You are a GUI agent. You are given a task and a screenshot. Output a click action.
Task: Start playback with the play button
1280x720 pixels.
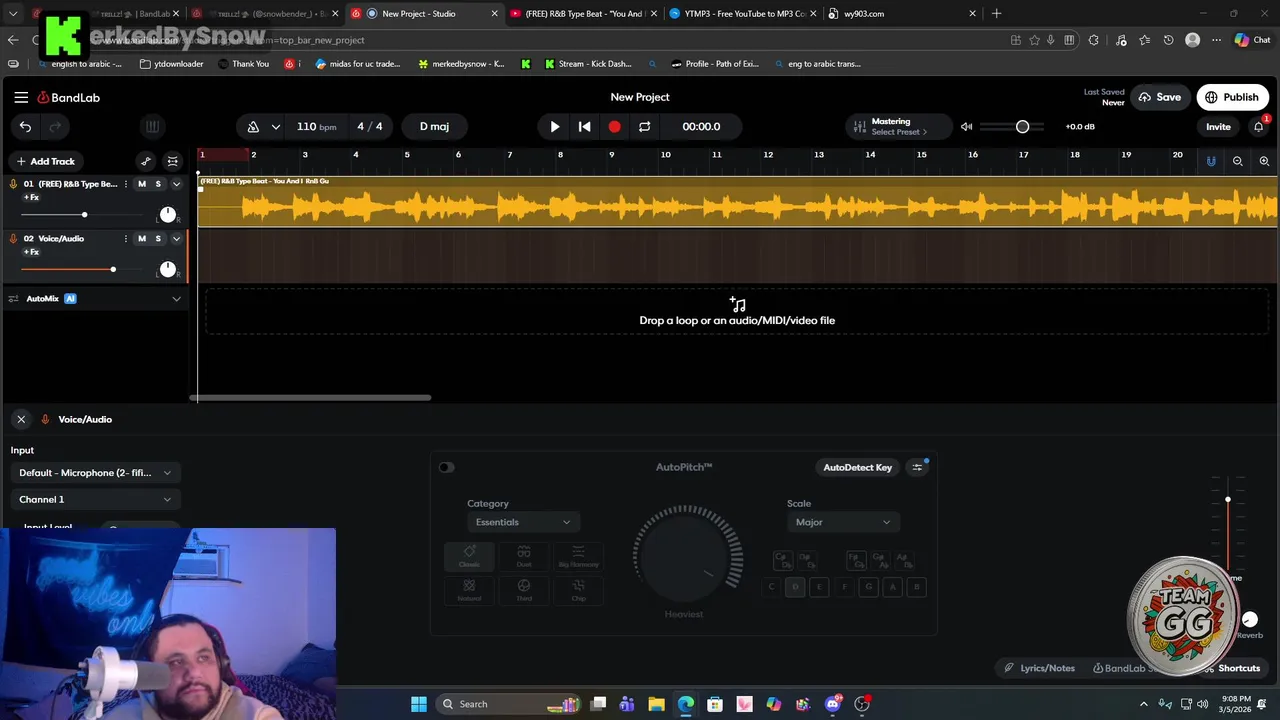(x=555, y=126)
